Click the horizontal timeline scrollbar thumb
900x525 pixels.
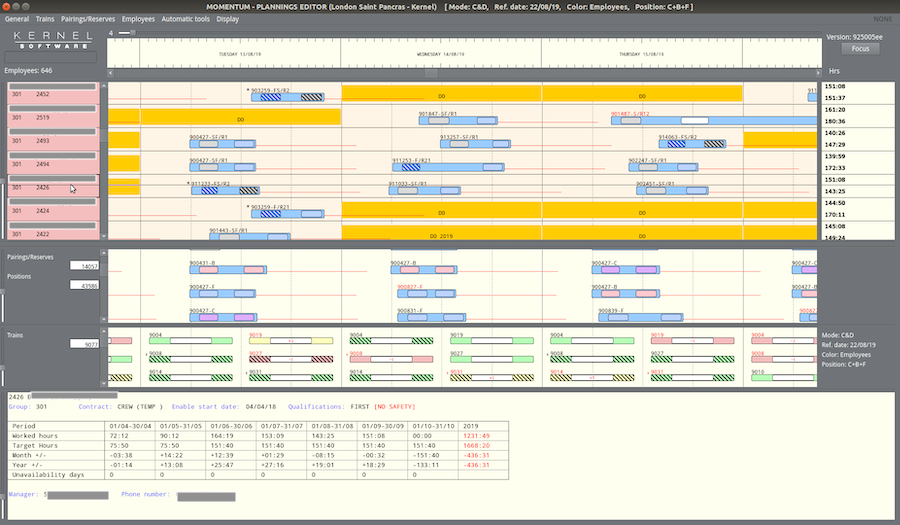[x=431, y=73]
